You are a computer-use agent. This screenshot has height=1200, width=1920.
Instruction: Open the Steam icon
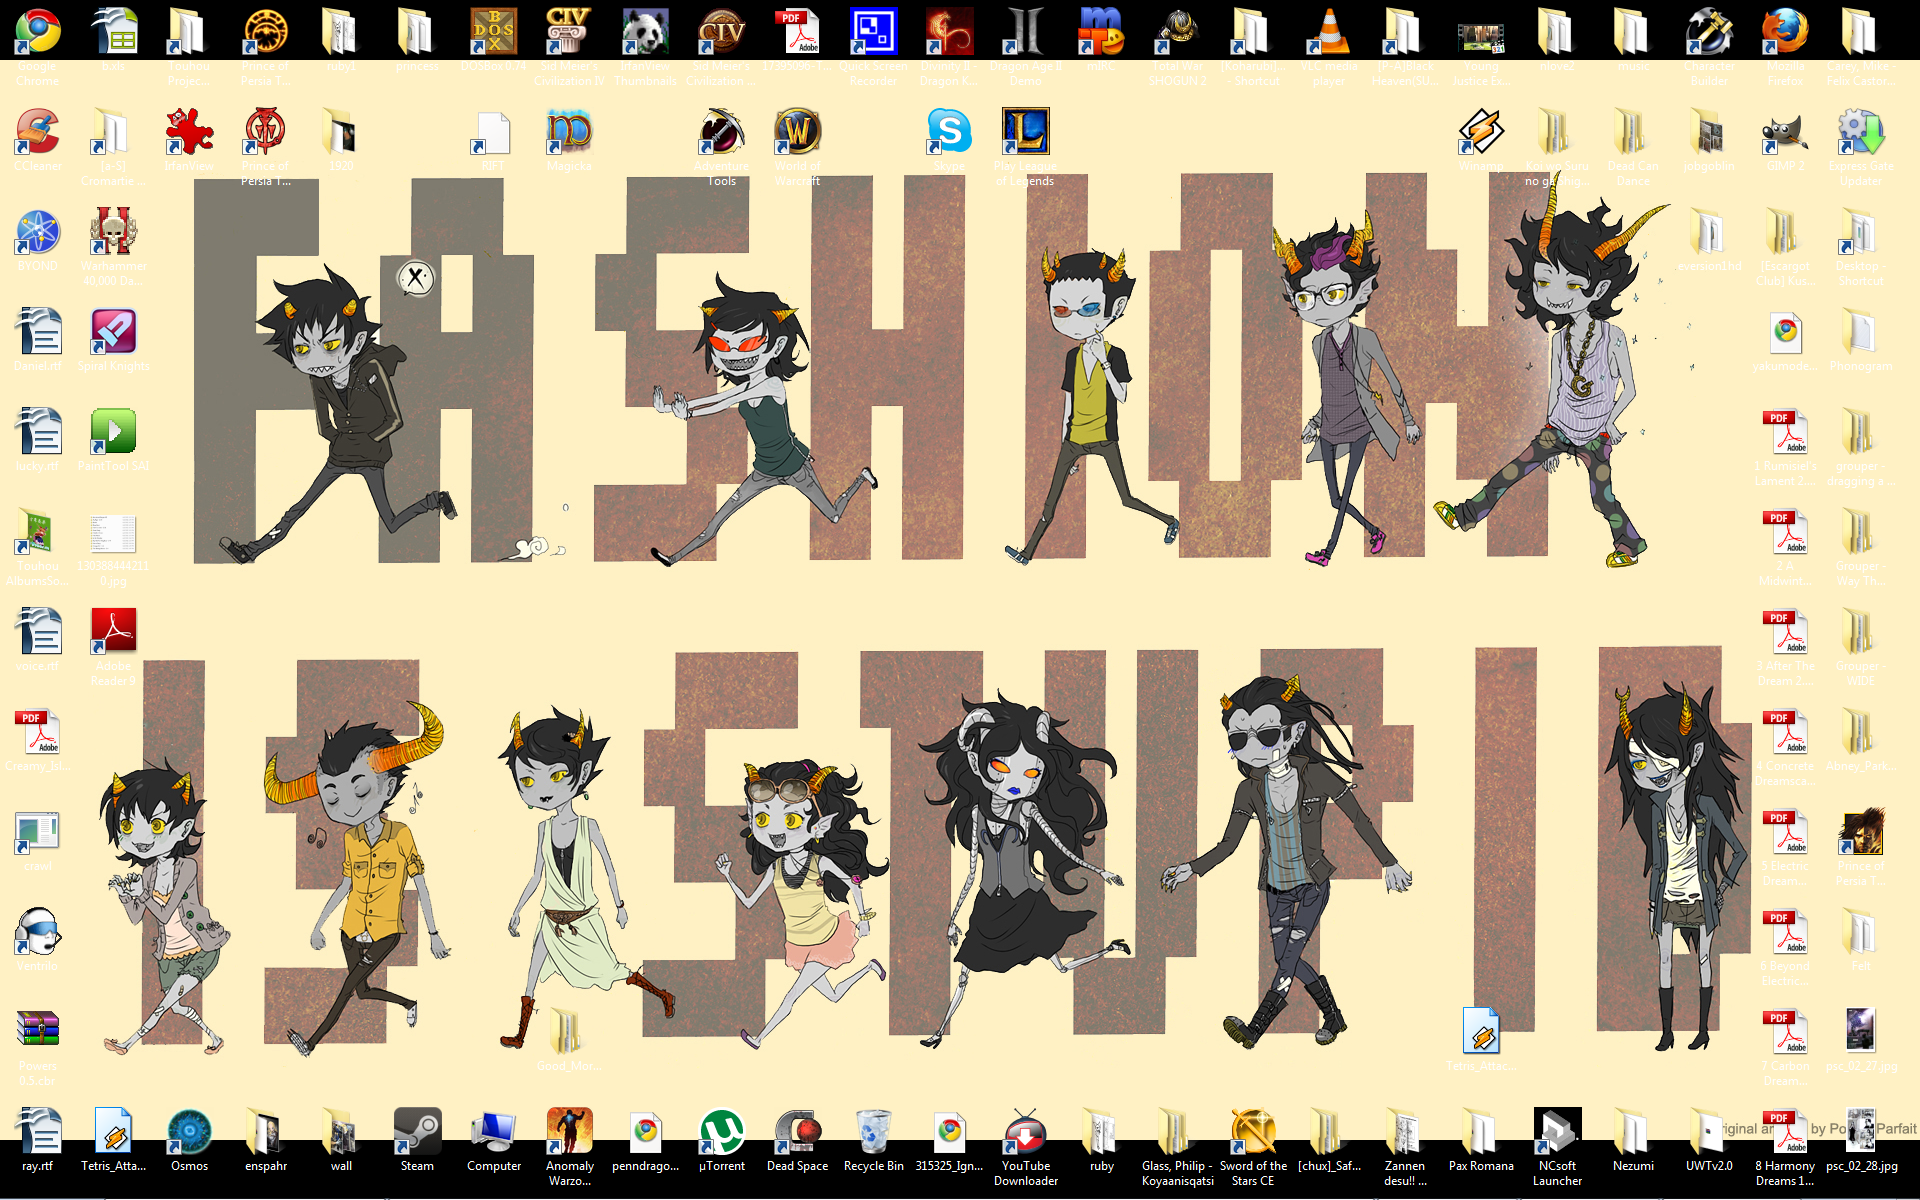click(417, 1132)
